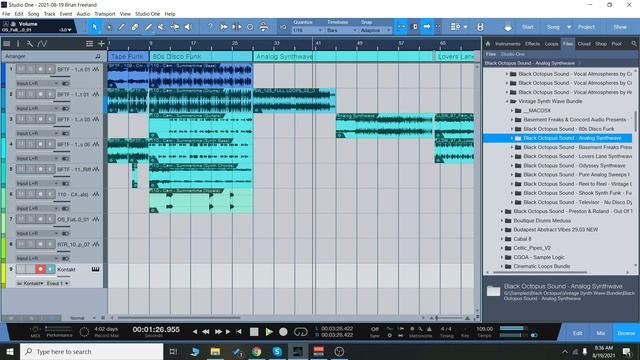Open the Audio menu

click(x=83, y=14)
